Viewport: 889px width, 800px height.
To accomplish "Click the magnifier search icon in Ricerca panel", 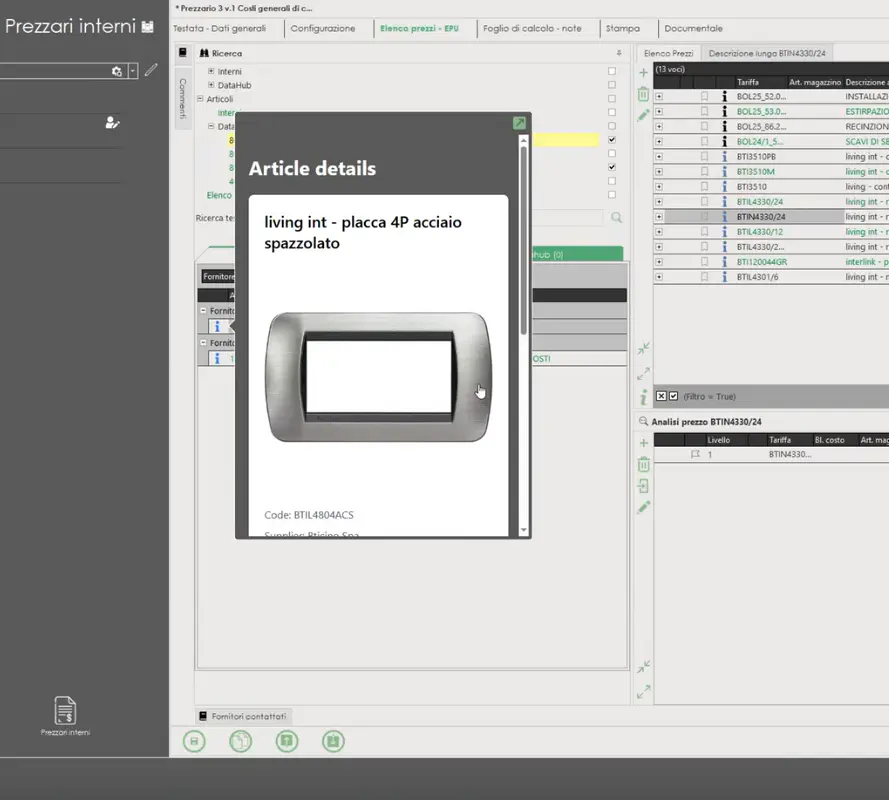I will [x=617, y=217].
